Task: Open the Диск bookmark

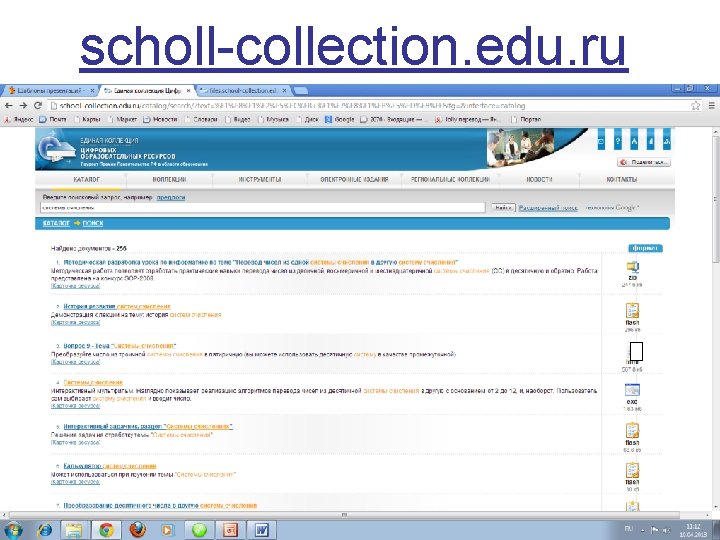Action: tap(307, 119)
